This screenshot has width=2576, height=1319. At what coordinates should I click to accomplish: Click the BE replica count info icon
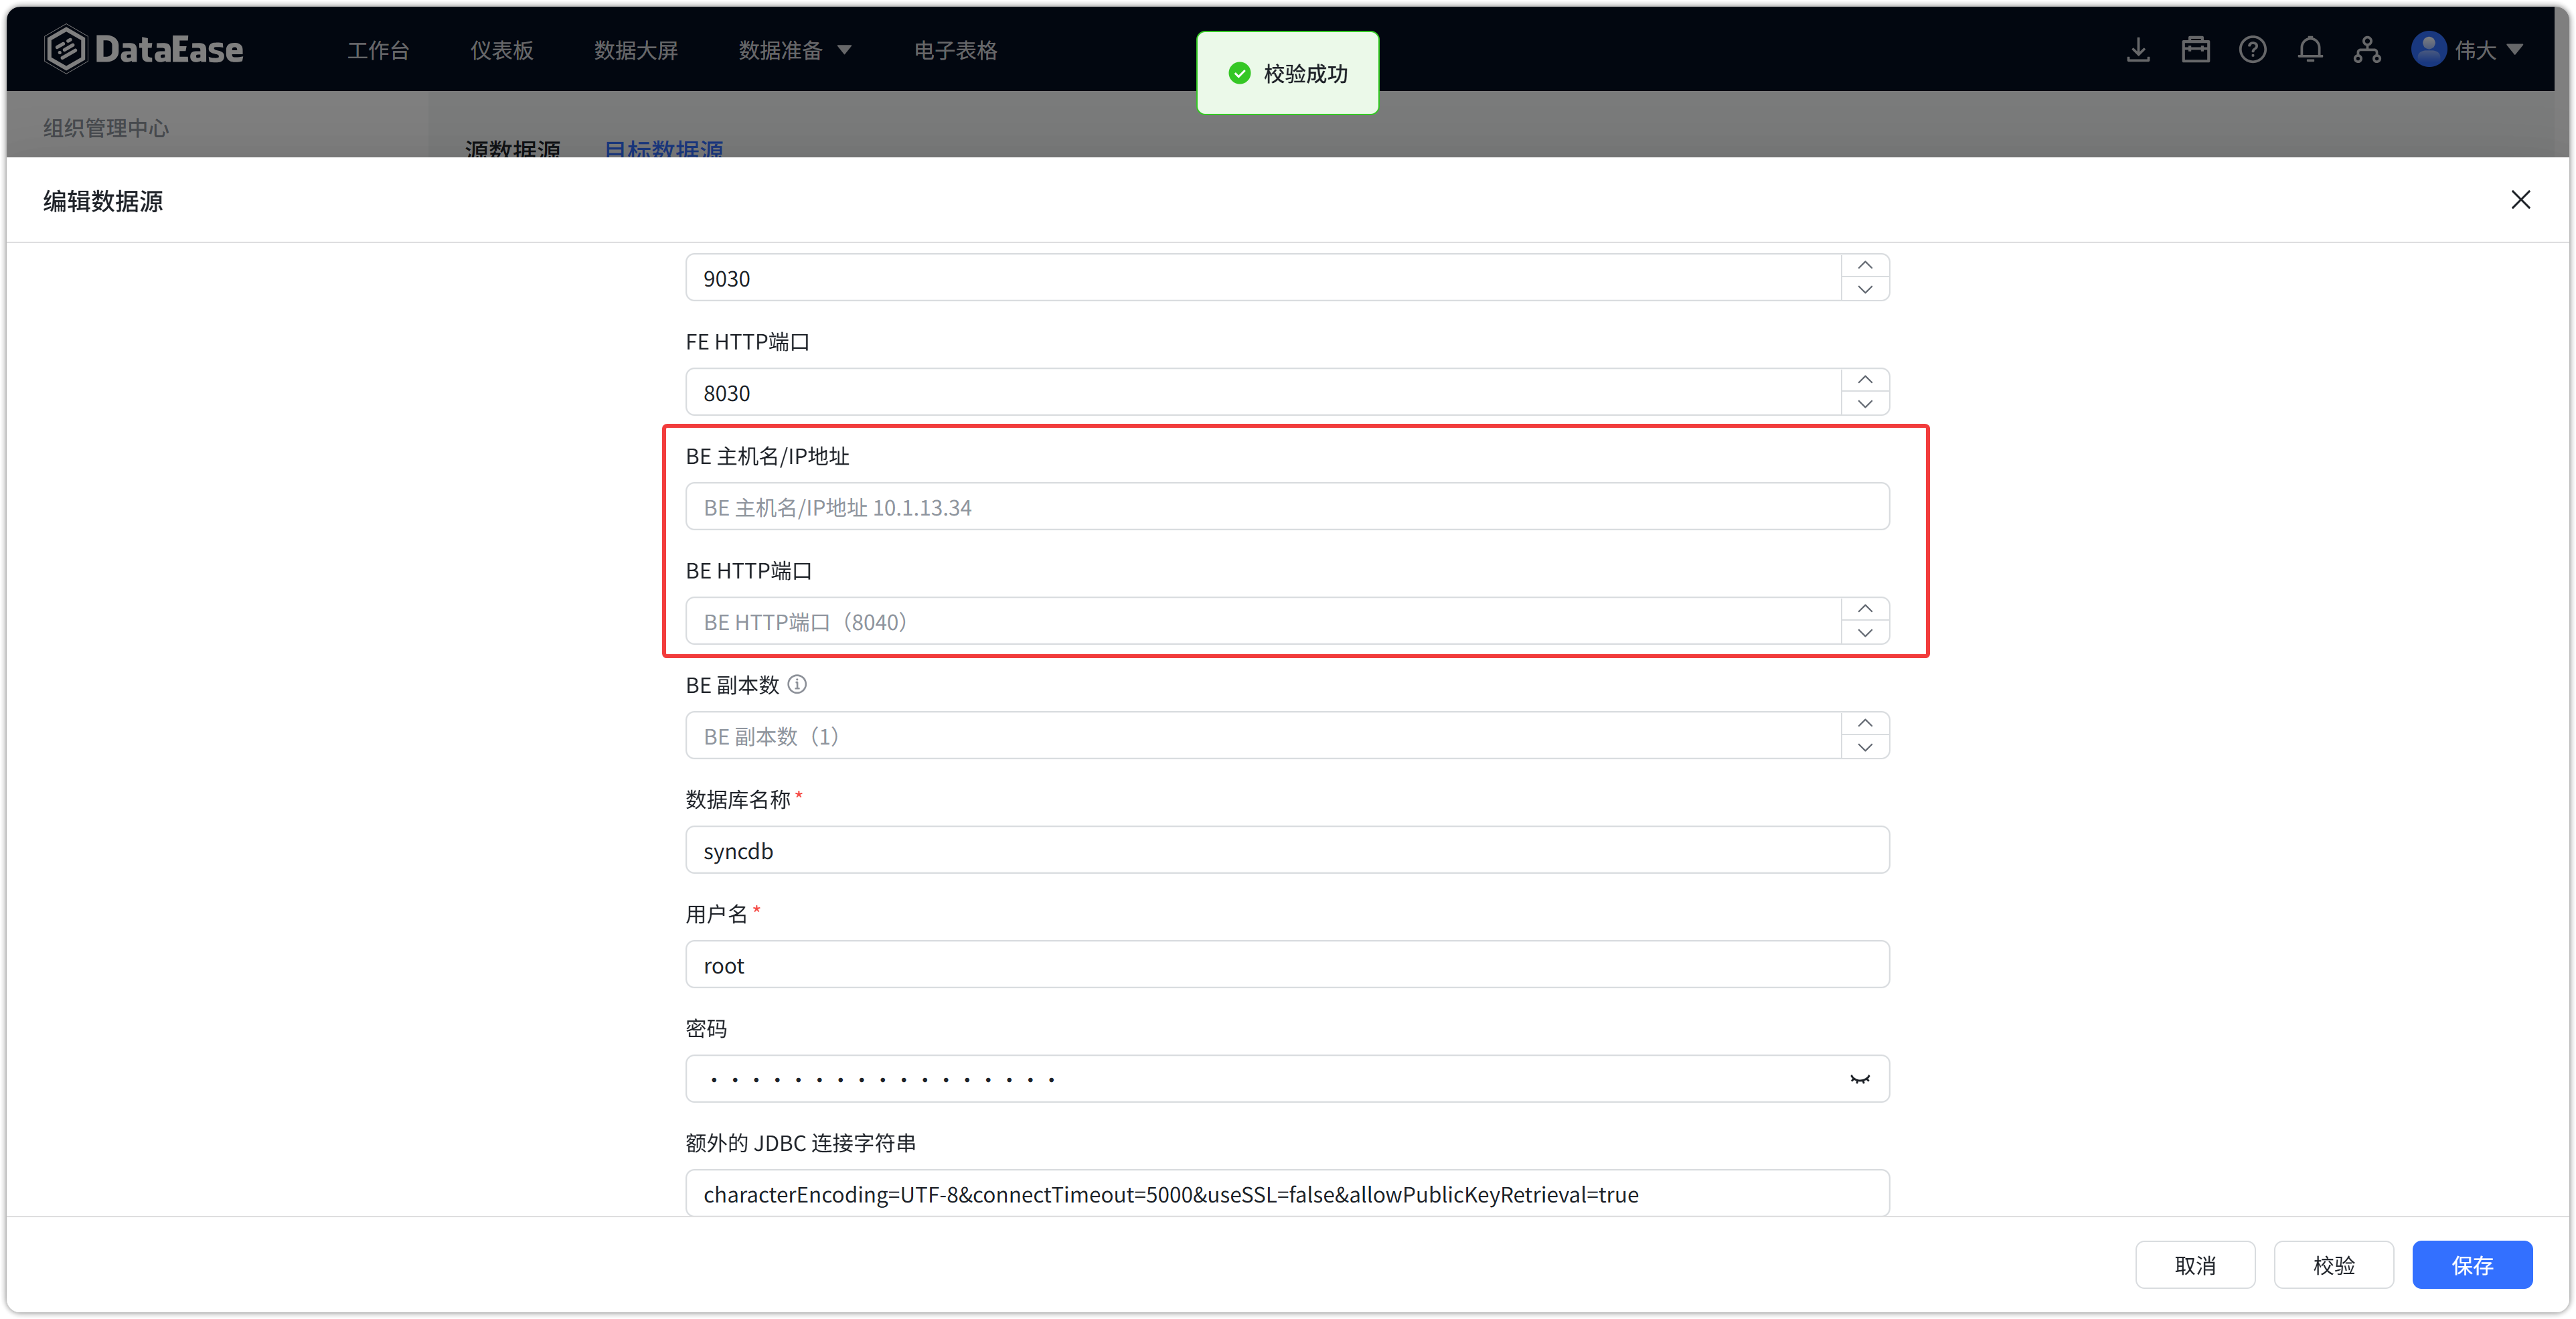pyautogui.click(x=797, y=685)
